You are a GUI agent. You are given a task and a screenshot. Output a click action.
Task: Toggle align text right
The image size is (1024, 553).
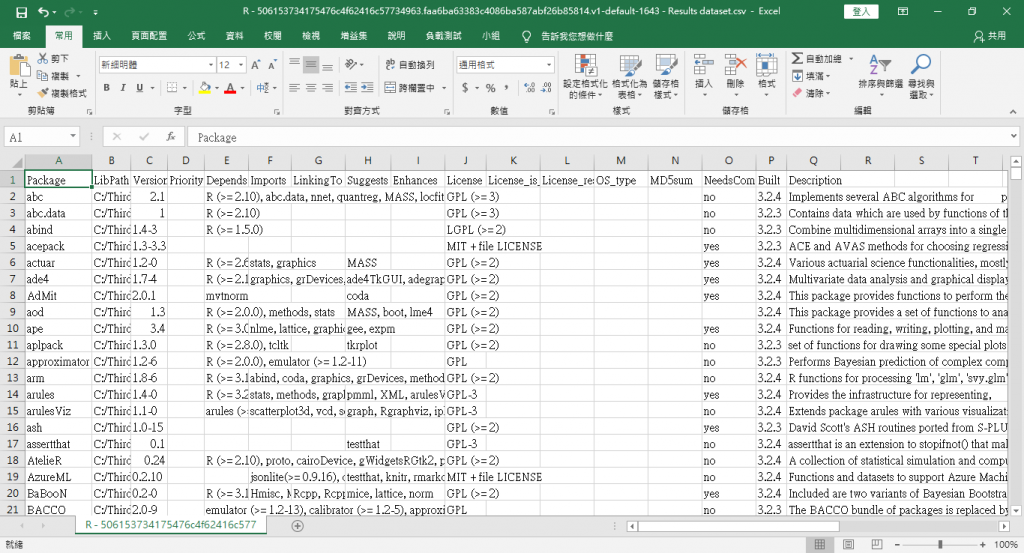(x=327, y=87)
